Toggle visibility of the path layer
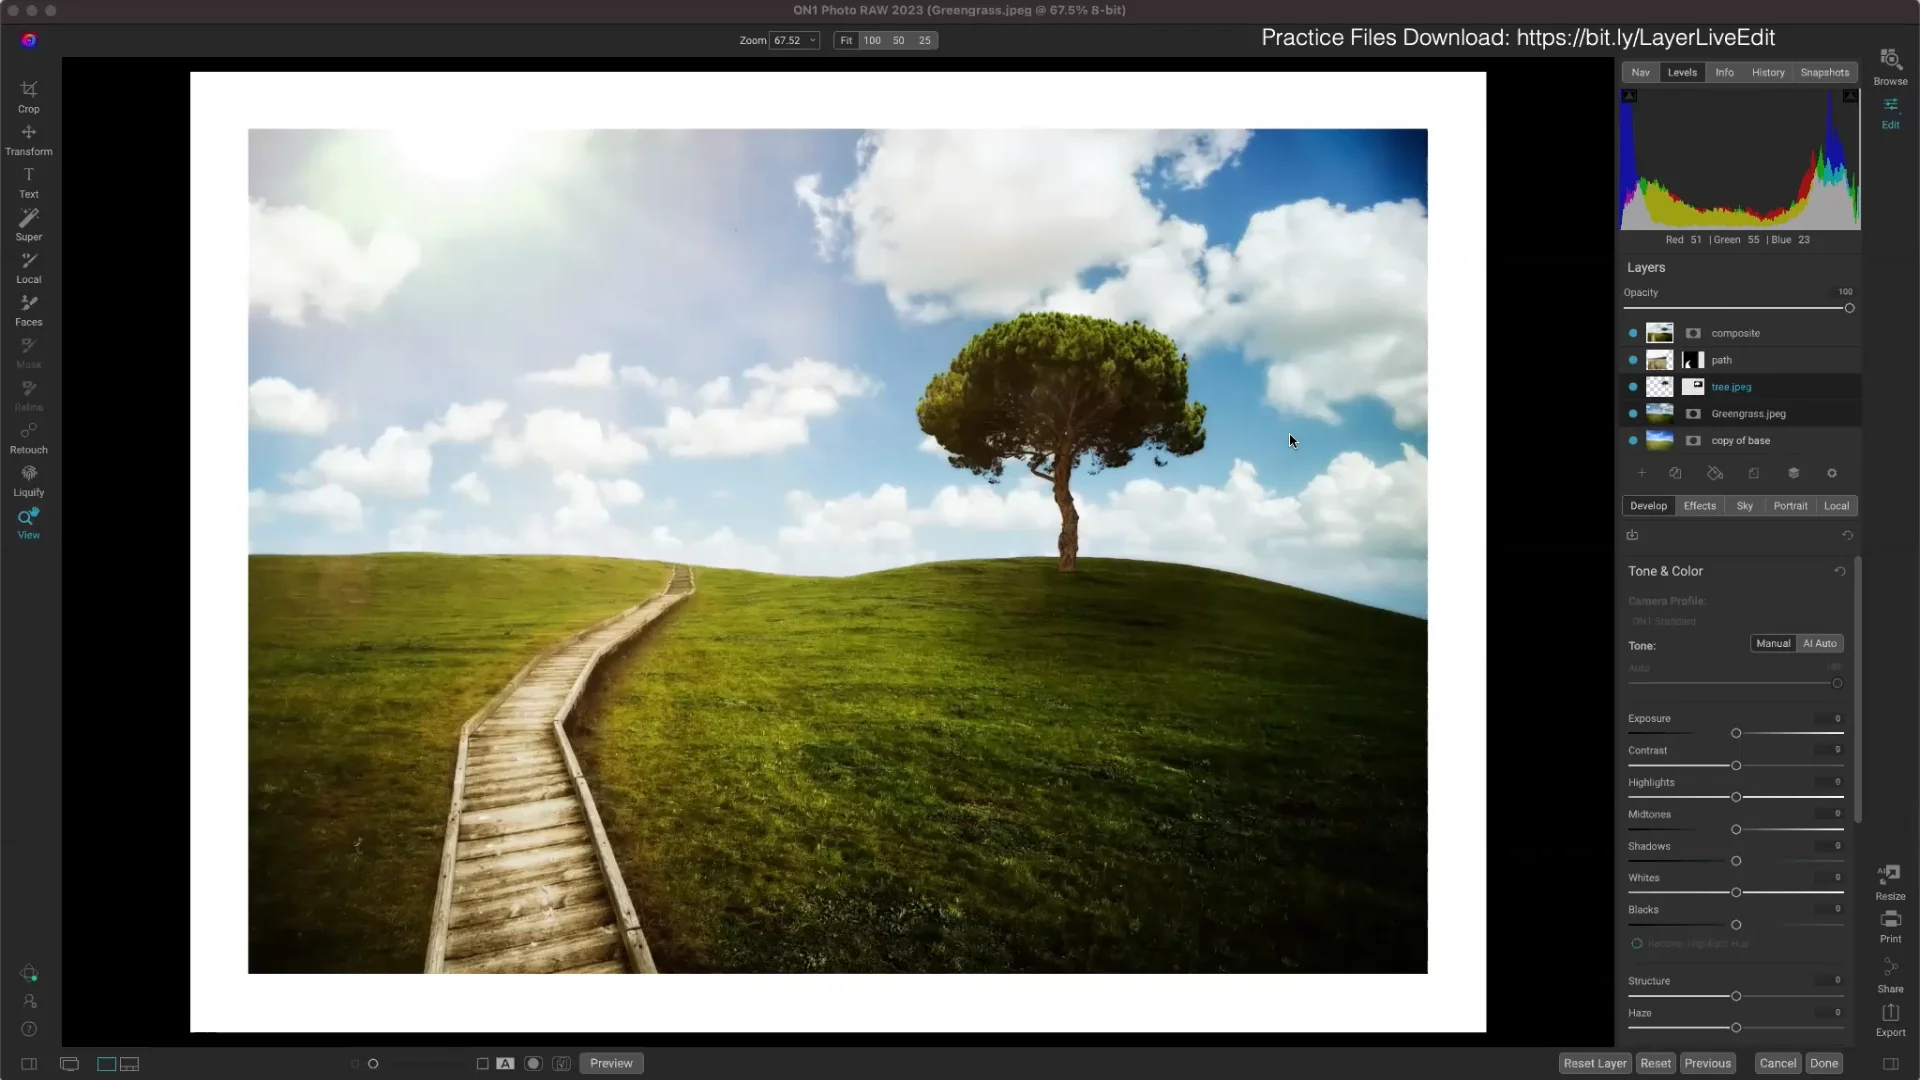 pyautogui.click(x=1633, y=360)
